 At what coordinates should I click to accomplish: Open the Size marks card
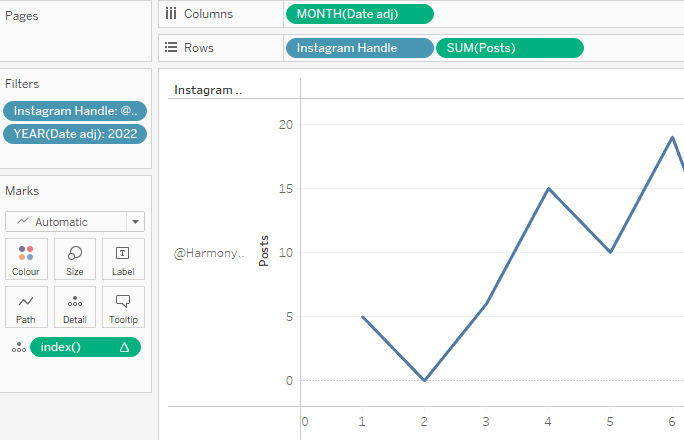click(75, 259)
